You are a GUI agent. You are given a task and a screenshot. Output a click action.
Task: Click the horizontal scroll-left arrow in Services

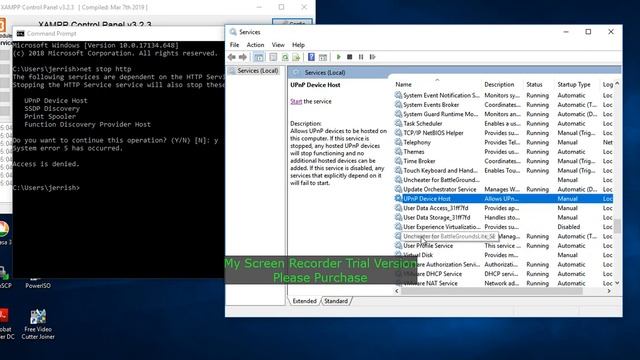coord(397,291)
